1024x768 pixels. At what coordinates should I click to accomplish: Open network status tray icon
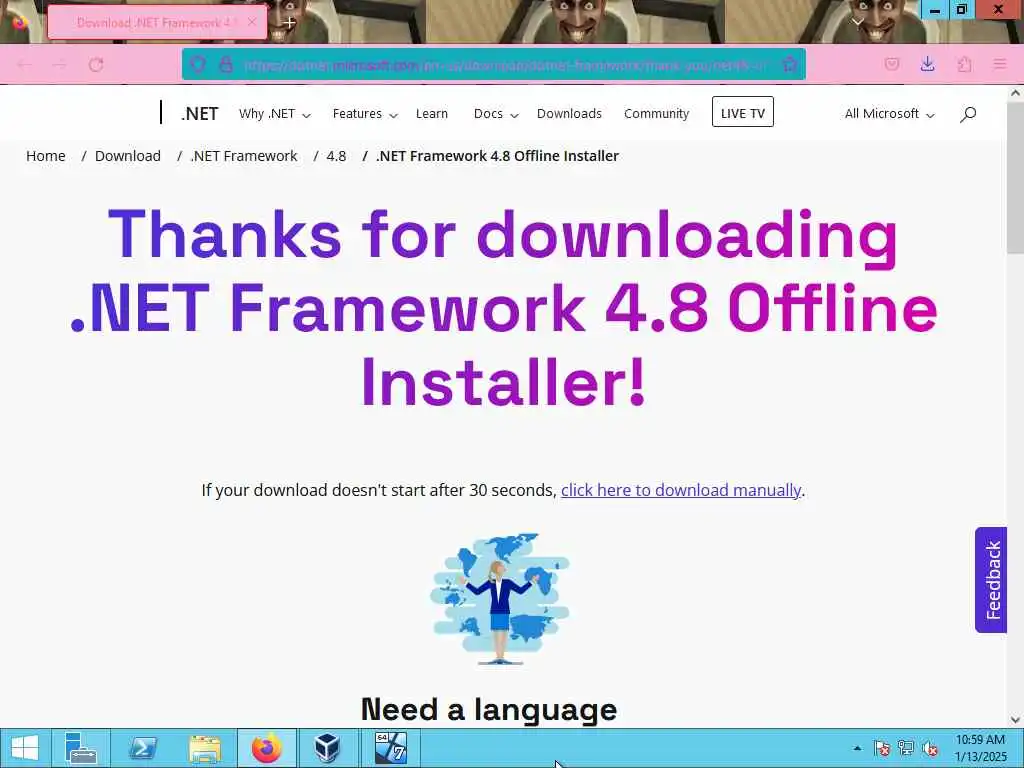(906, 748)
